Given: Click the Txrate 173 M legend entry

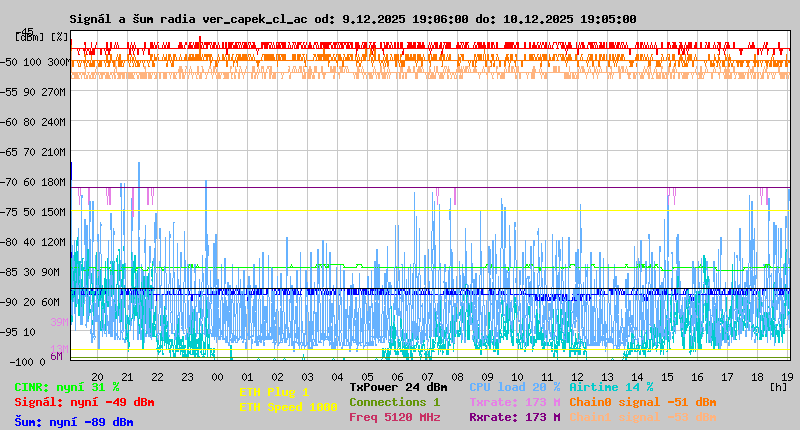Looking at the screenshot, I should click(514, 402).
